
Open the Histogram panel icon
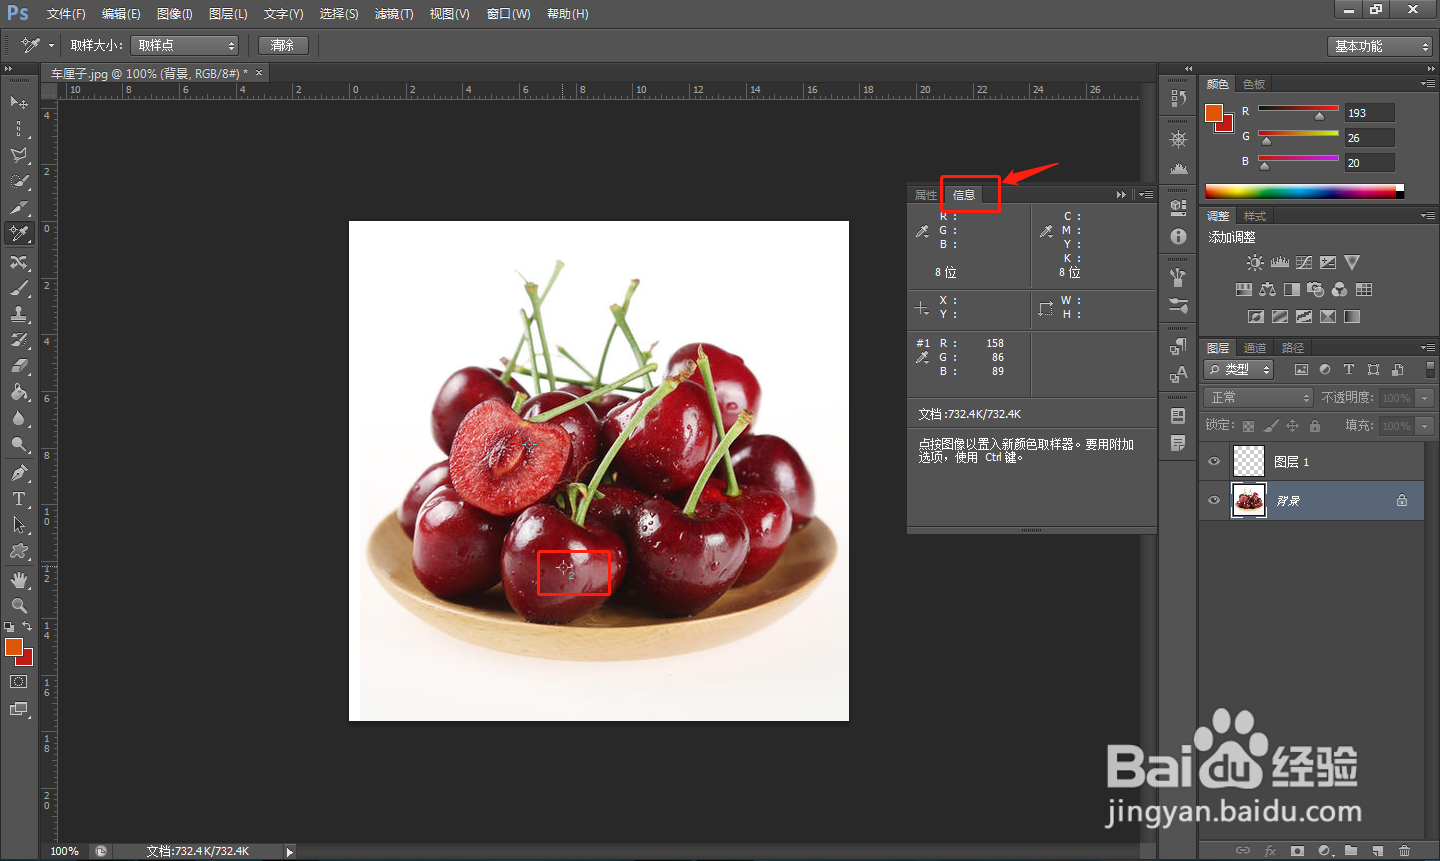coord(1178,167)
